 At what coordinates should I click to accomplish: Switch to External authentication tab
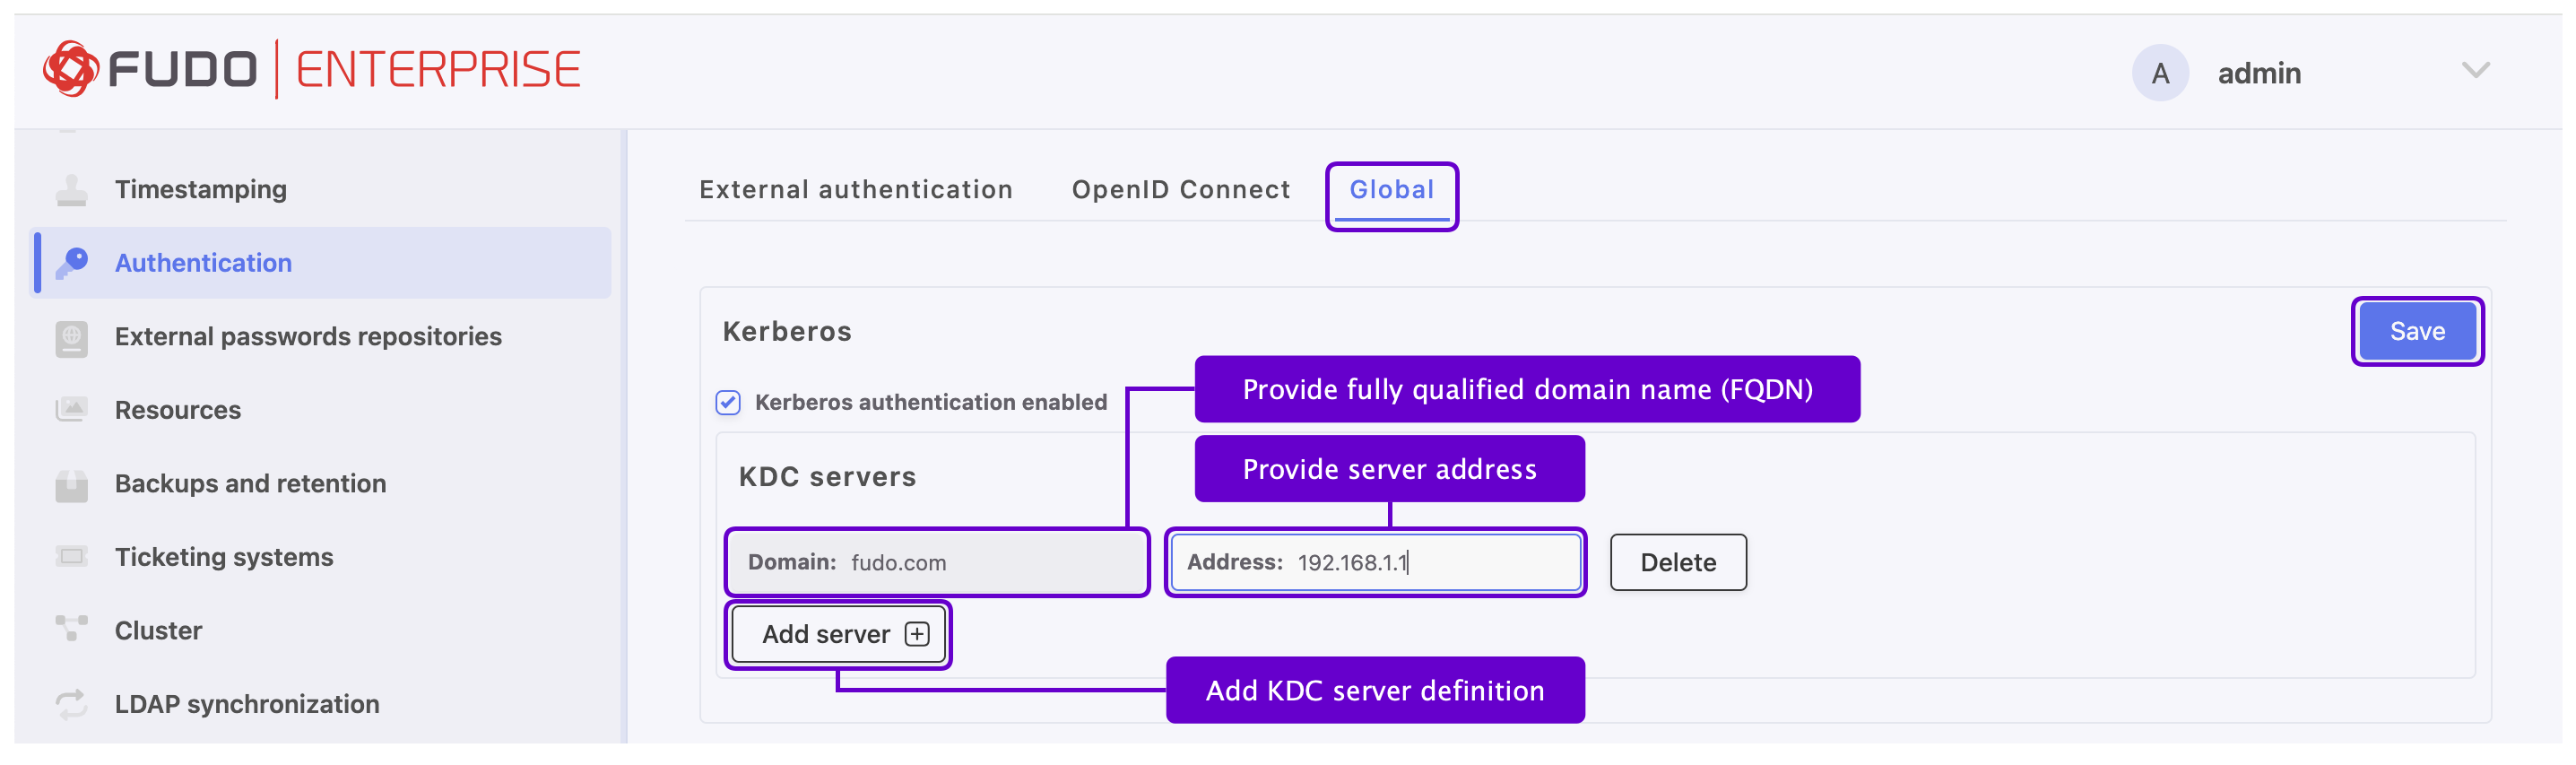(855, 190)
